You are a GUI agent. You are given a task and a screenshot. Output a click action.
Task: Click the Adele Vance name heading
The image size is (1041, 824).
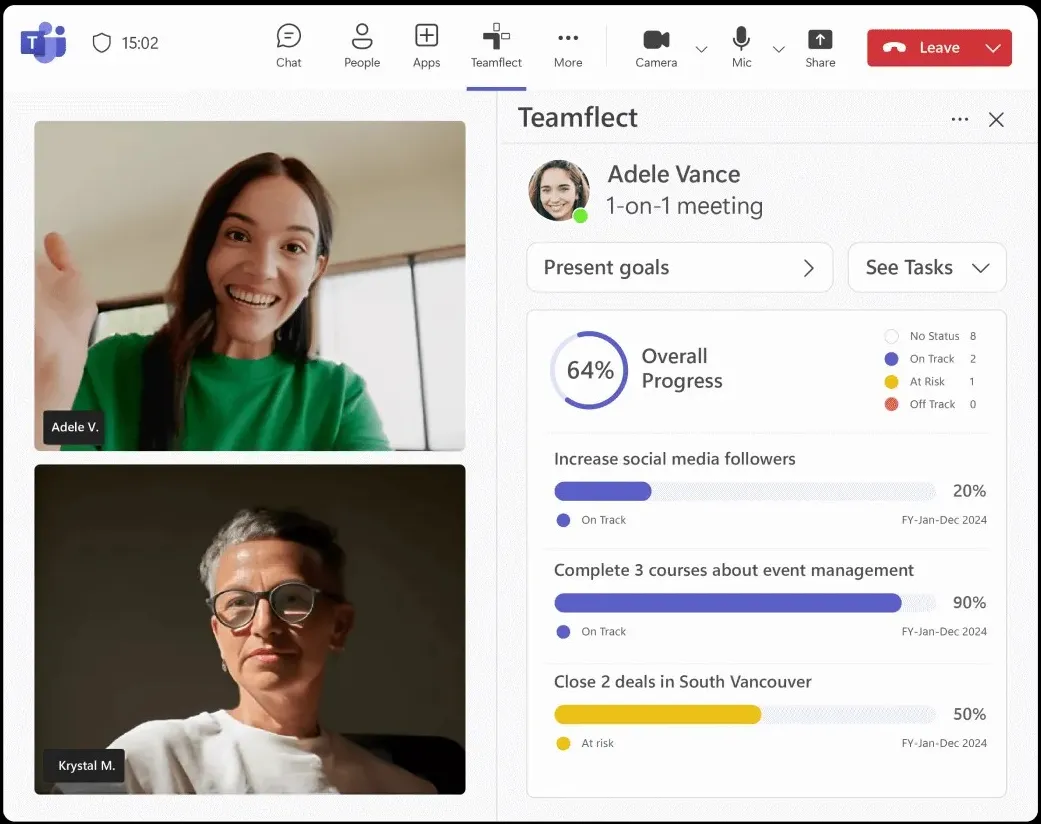pos(674,174)
